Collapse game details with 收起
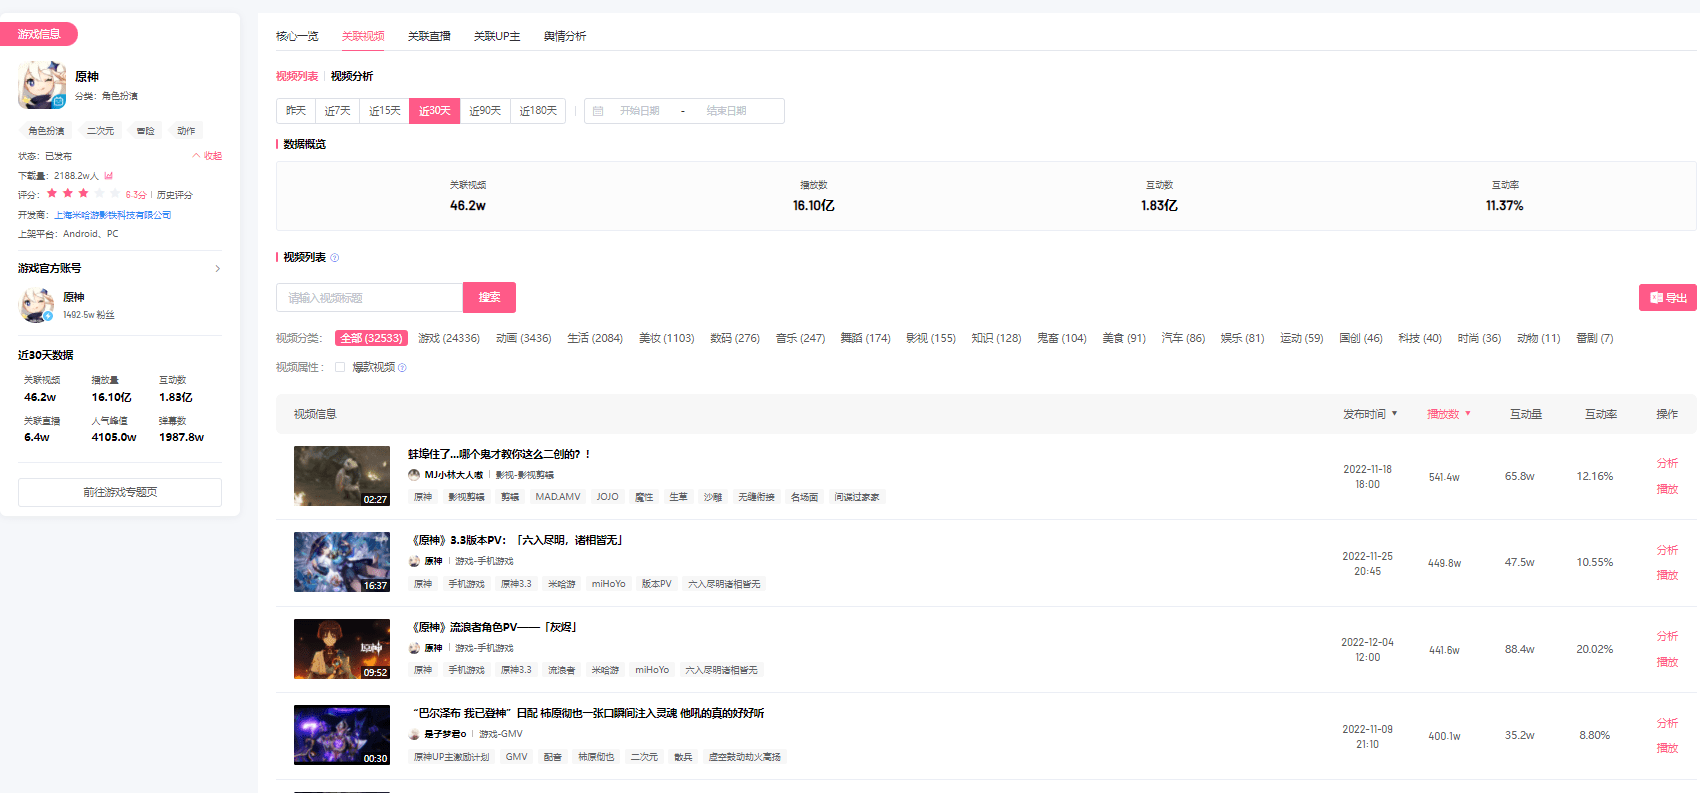This screenshot has width=1700, height=793. coord(207,156)
